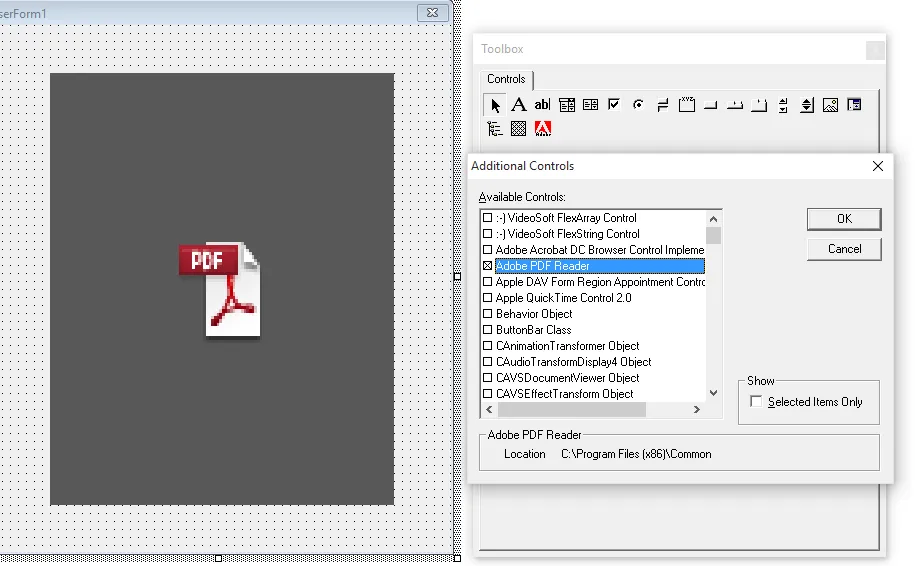915x566 pixels.
Task: Close the UserForm1 window
Action: click(432, 12)
